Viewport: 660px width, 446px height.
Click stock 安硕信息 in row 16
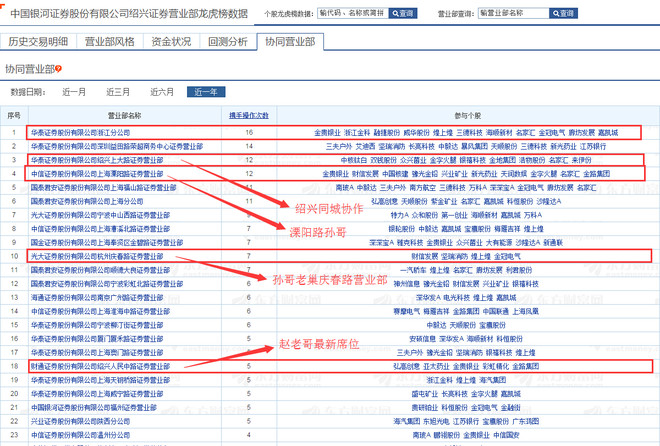pyautogui.click(x=423, y=339)
